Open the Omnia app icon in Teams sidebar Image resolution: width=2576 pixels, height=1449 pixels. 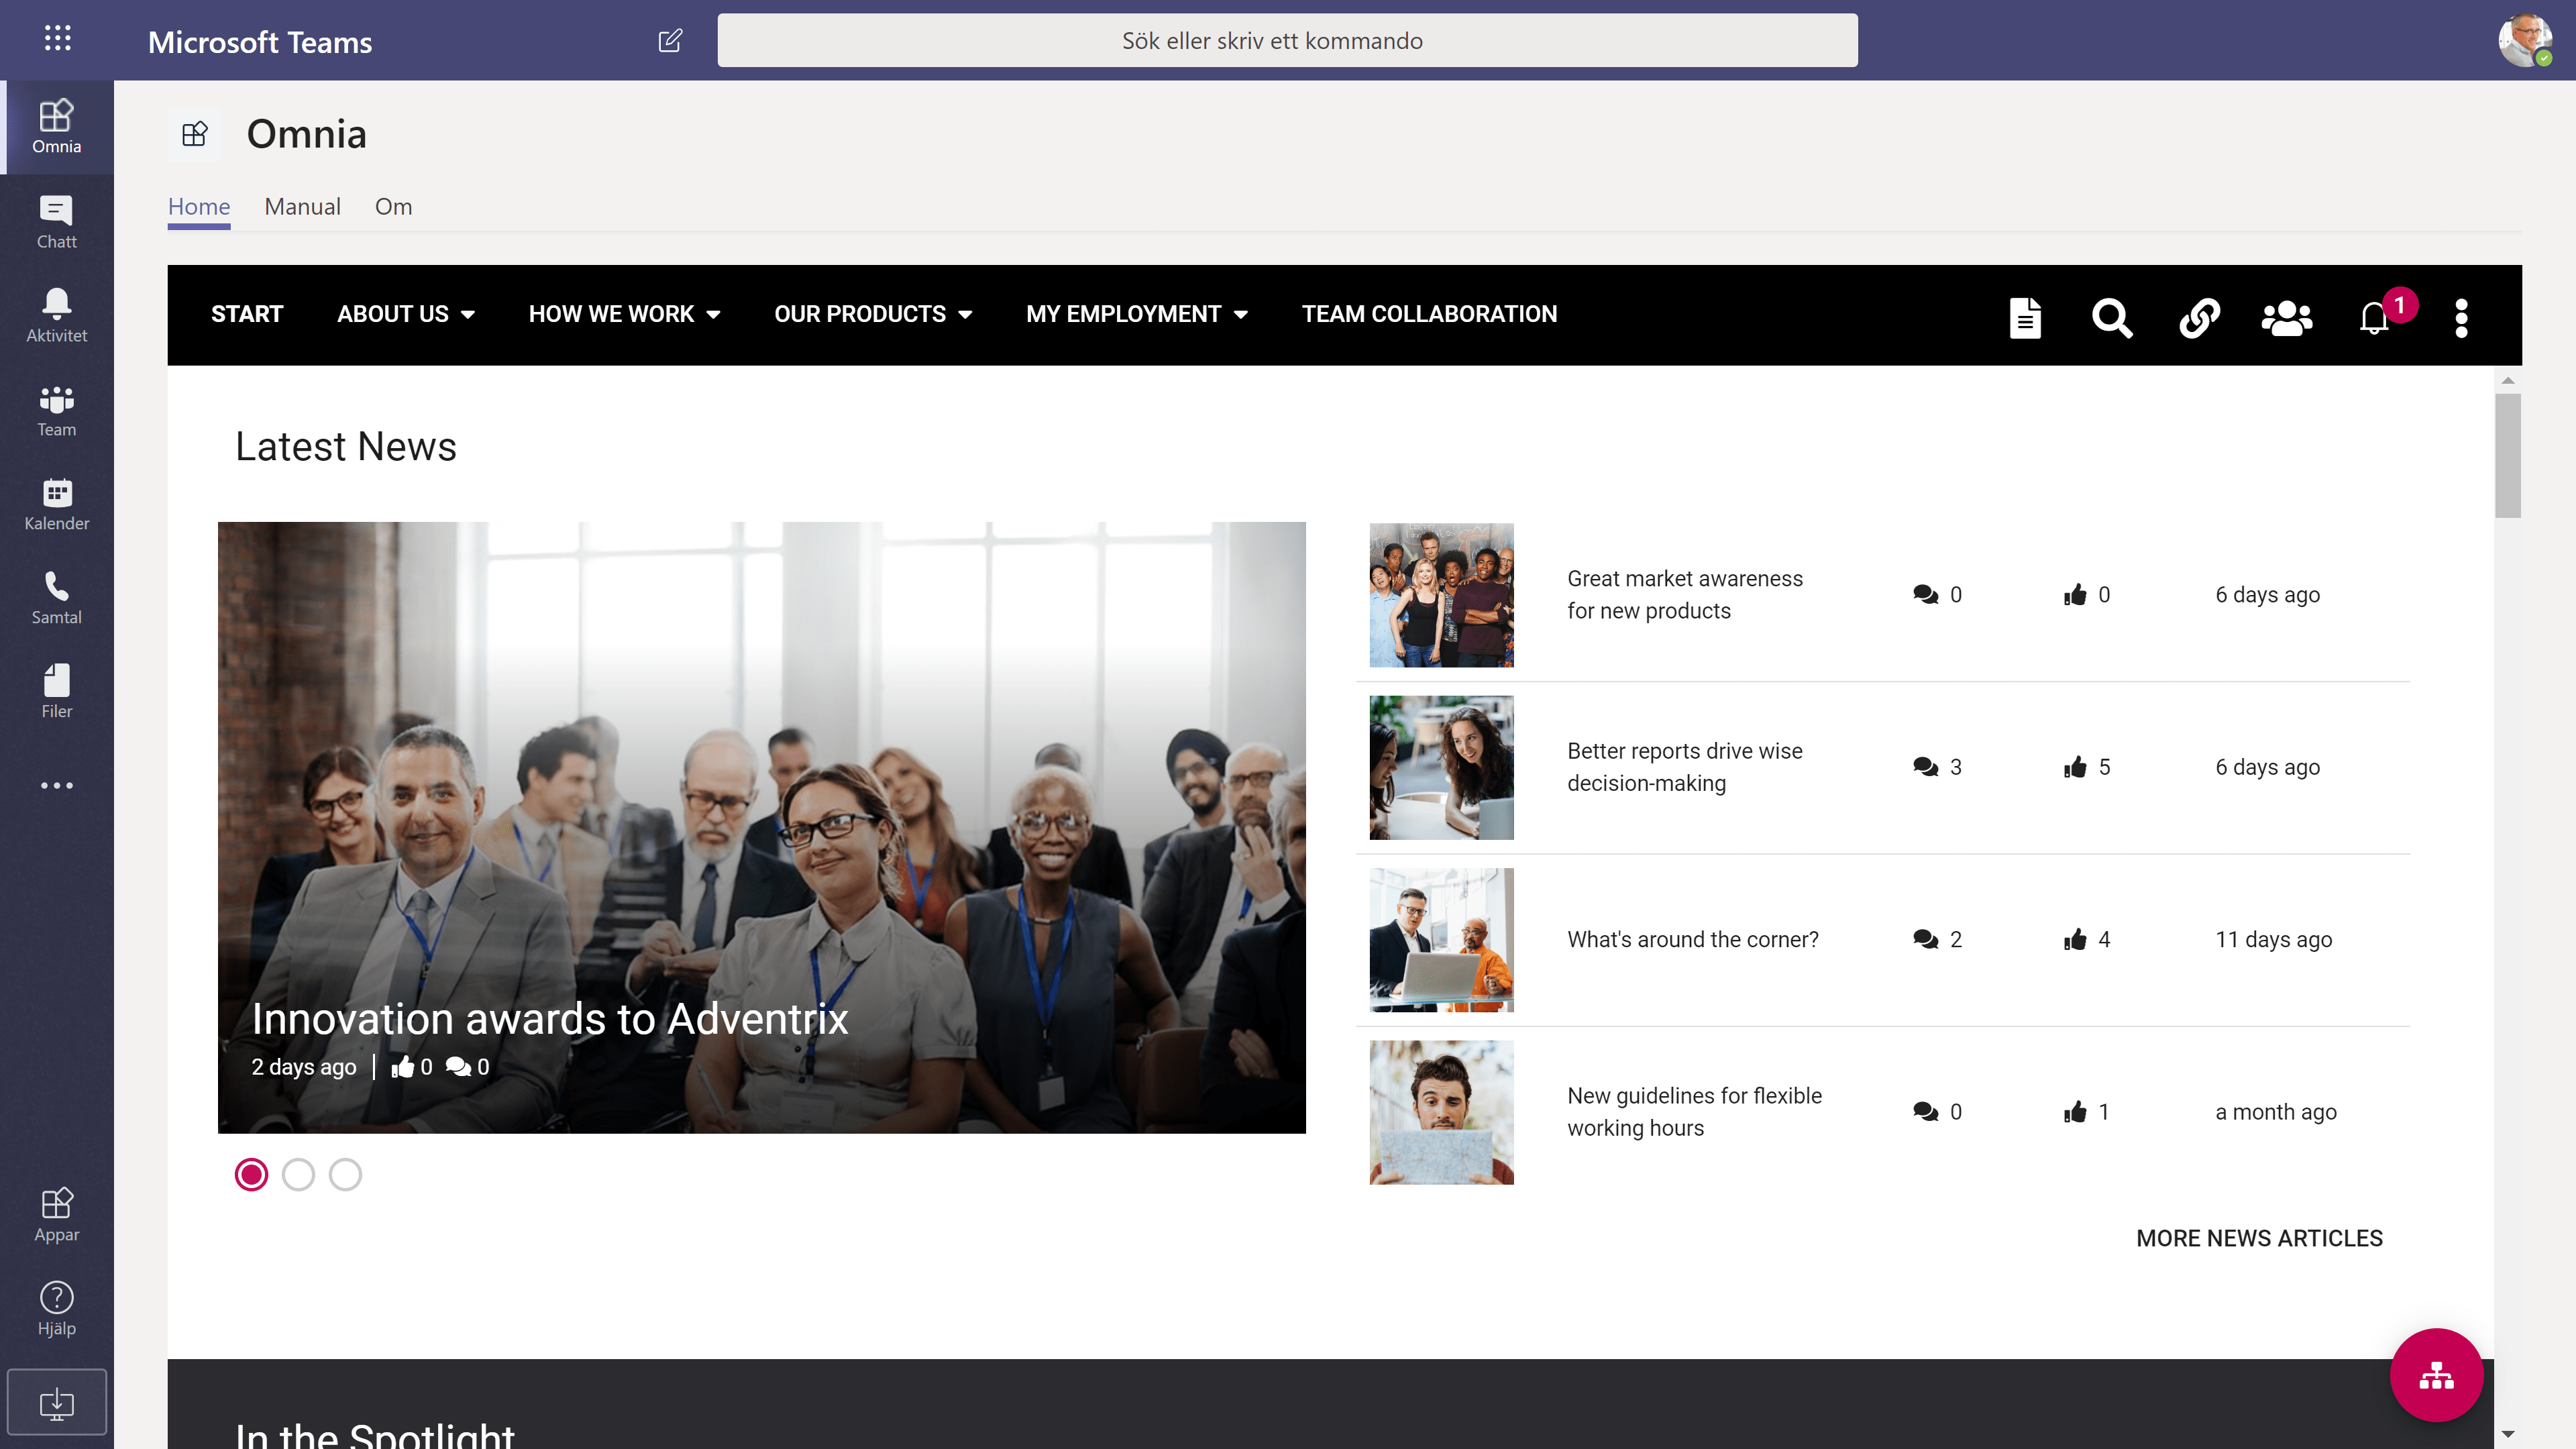[x=56, y=125]
